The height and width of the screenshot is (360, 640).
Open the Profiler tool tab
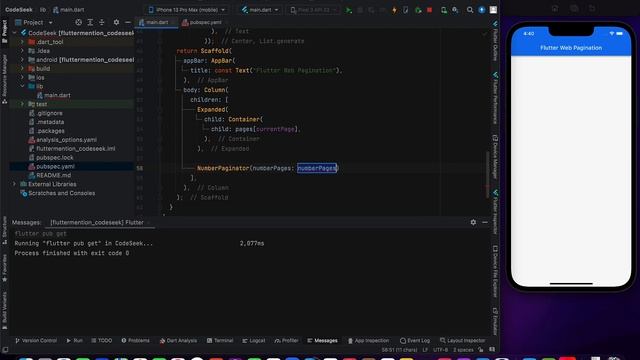point(286,340)
